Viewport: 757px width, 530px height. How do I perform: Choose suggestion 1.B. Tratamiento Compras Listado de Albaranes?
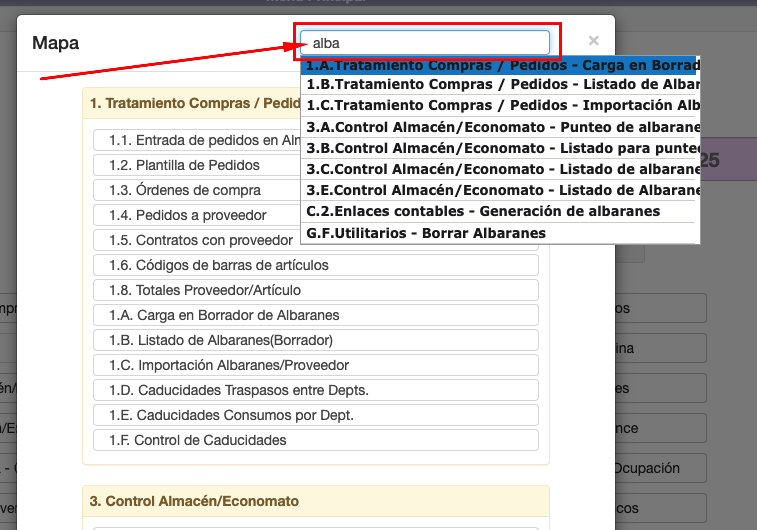[500, 85]
